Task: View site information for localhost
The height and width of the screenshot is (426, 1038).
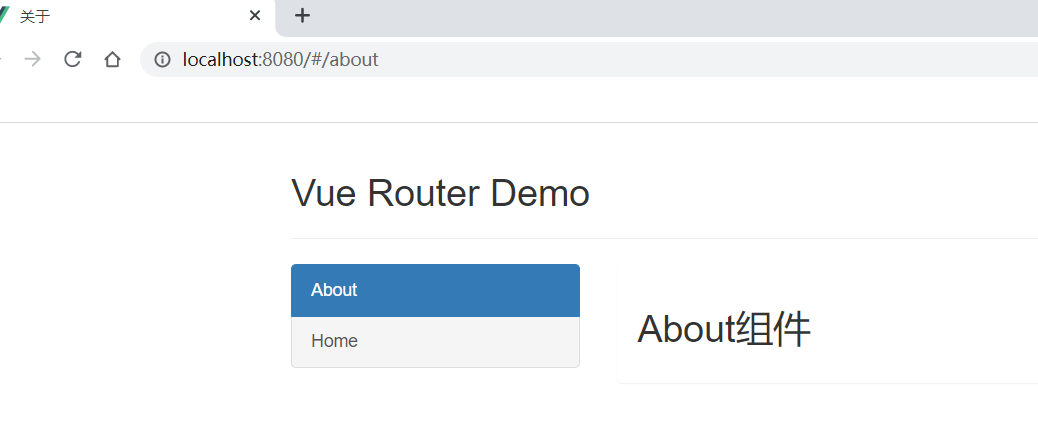Action: pyautogui.click(x=162, y=59)
